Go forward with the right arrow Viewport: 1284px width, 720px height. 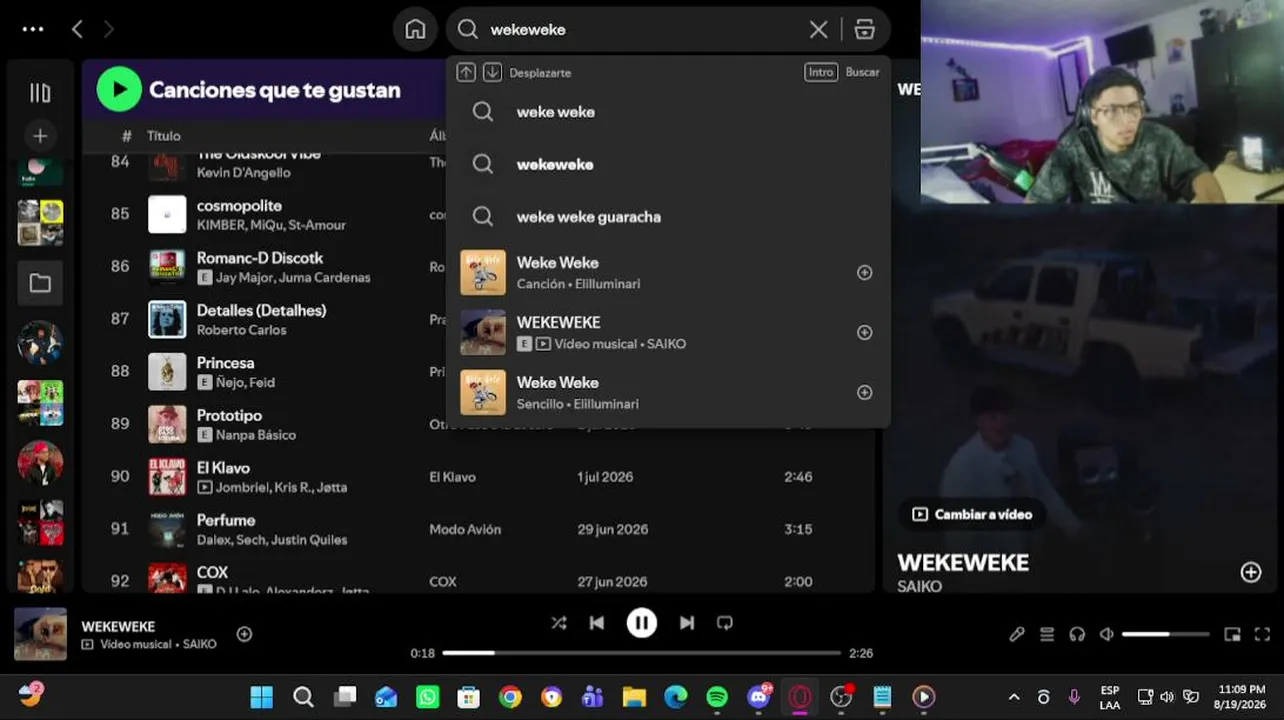(108, 29)
